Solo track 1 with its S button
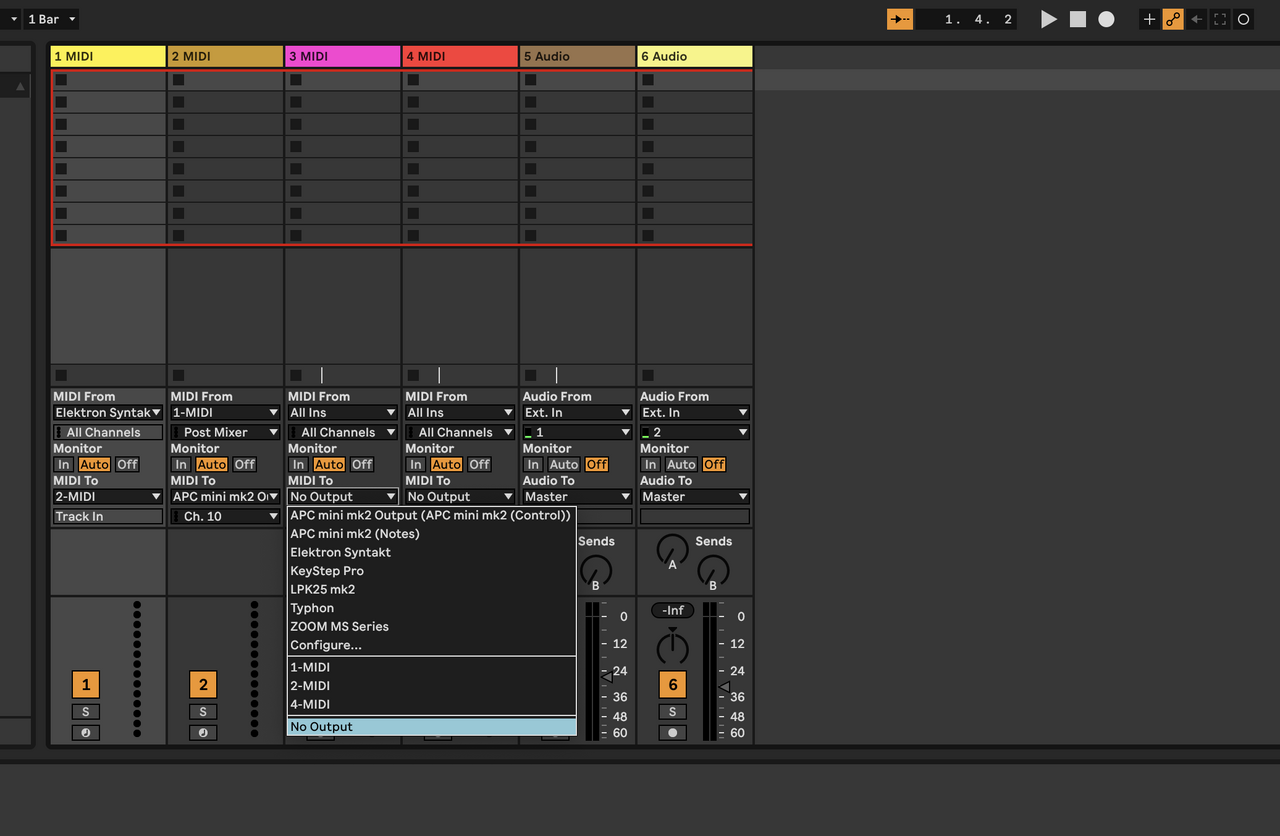 tap(85, 712)
